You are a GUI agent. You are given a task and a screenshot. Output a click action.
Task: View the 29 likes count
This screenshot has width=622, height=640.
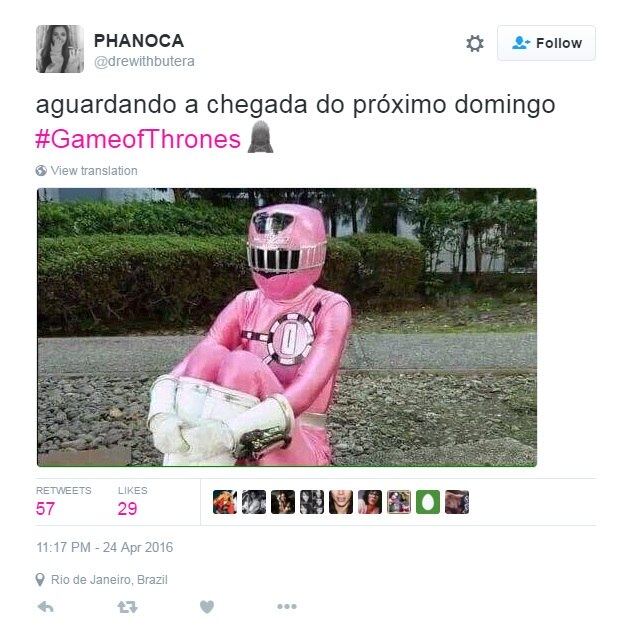point(127,509)
